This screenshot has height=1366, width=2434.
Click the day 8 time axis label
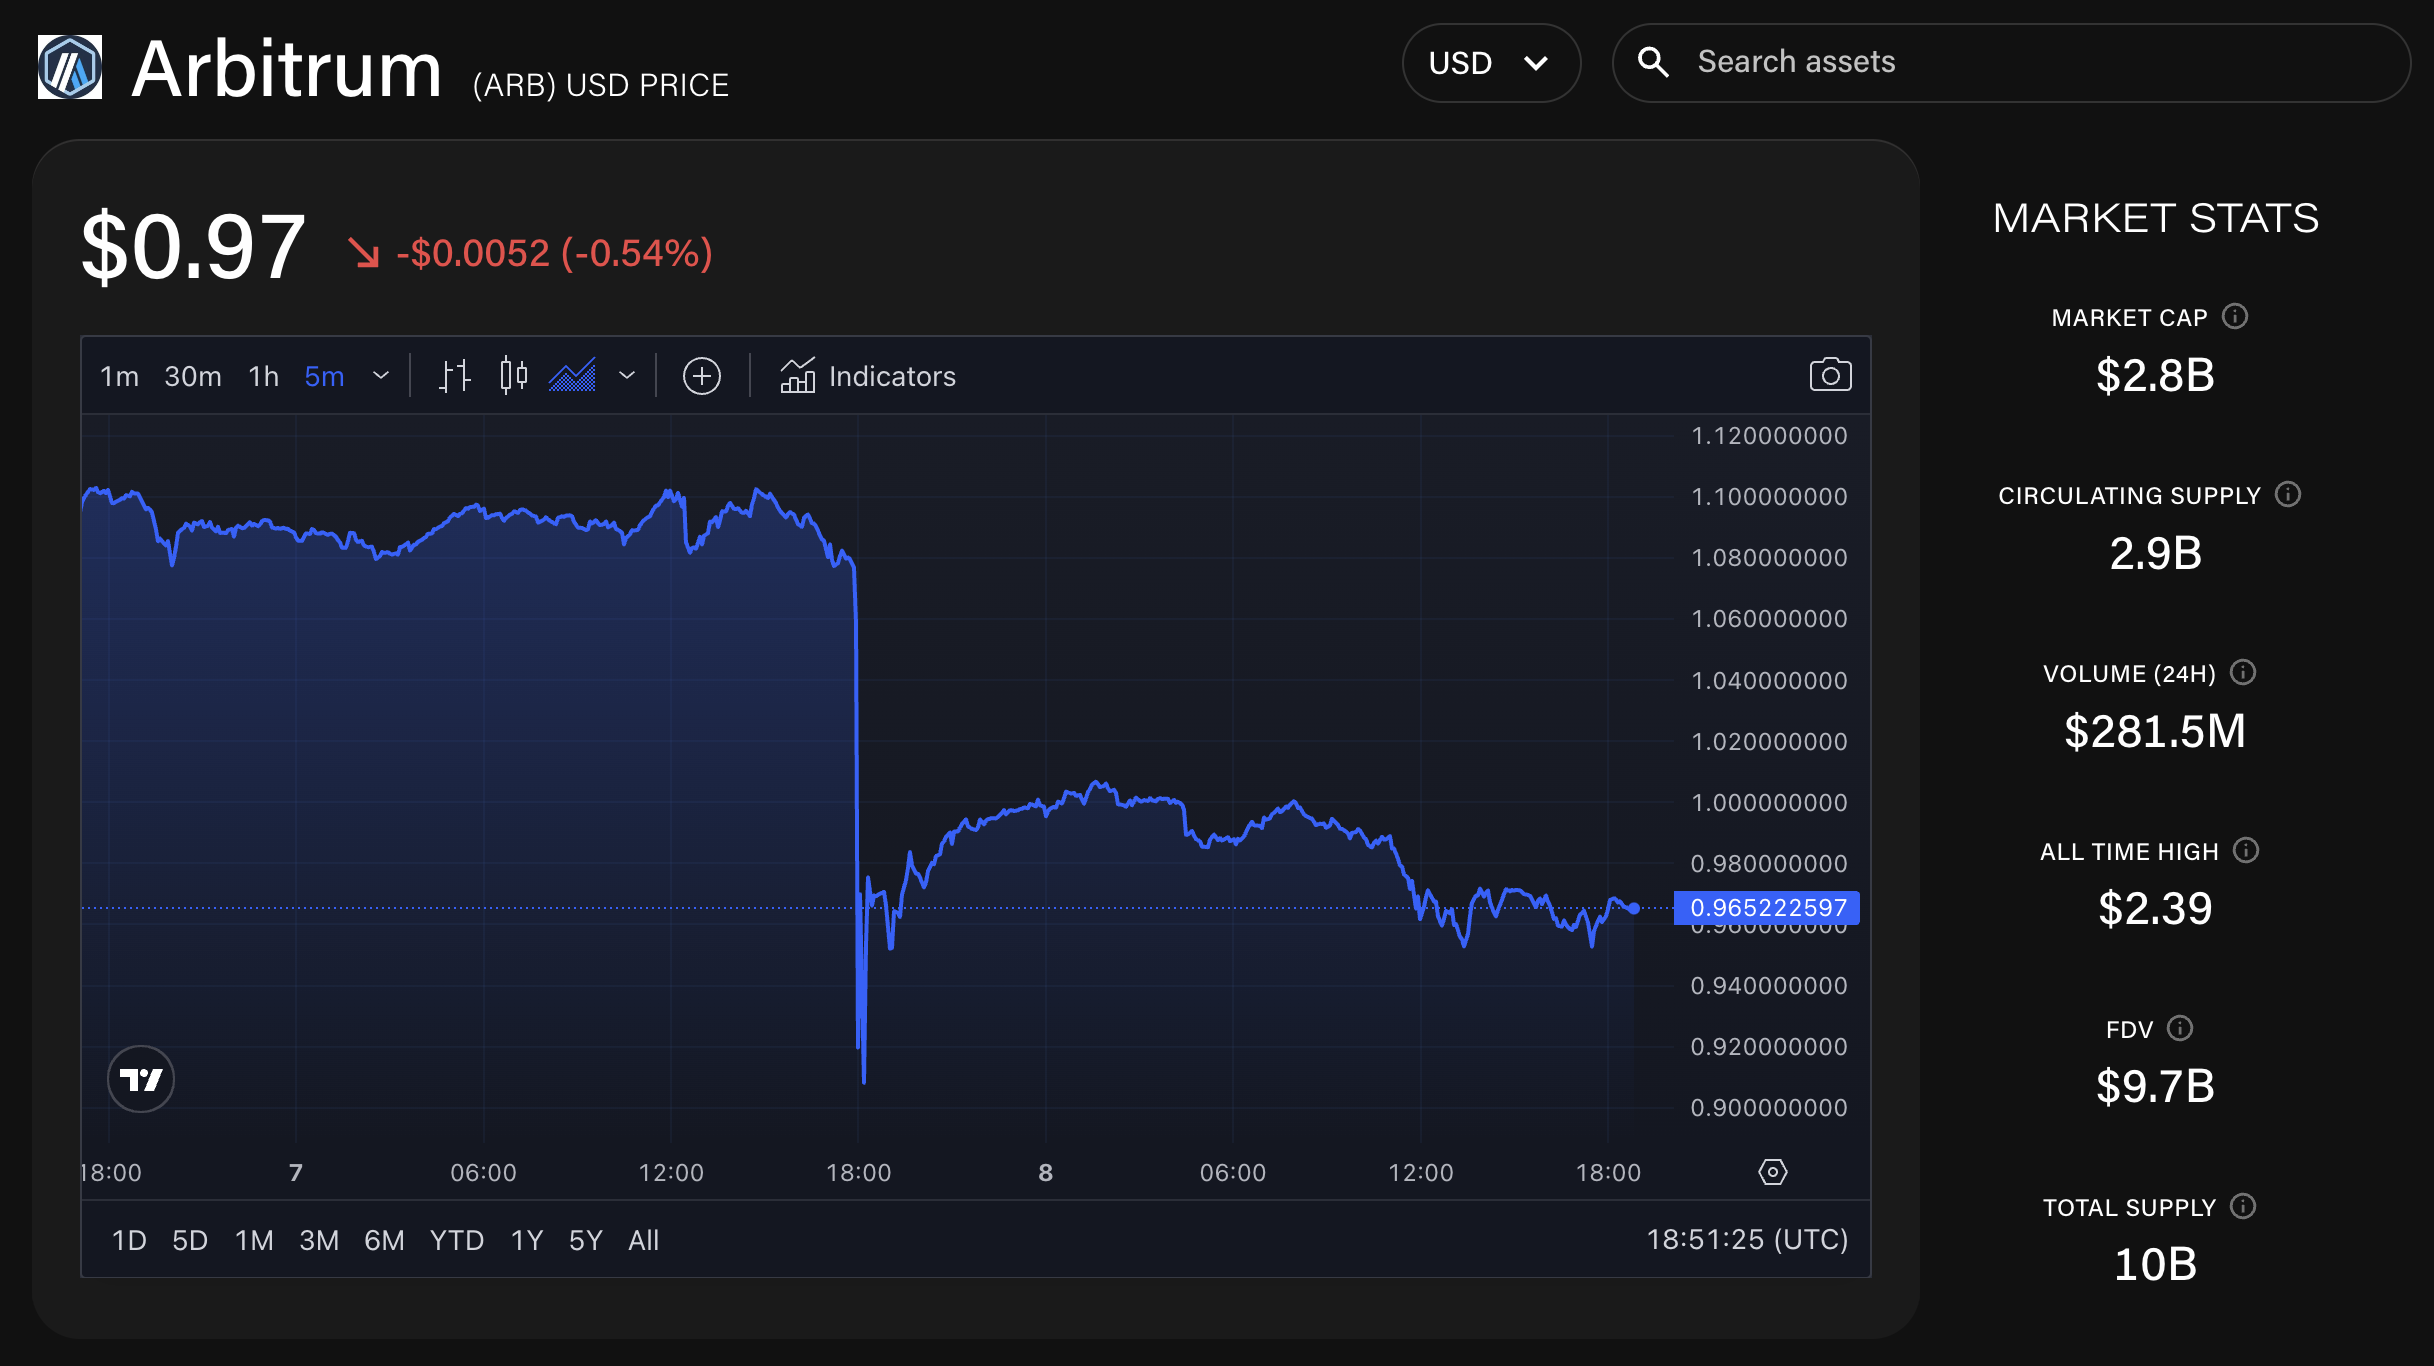click(1046, 1173)
